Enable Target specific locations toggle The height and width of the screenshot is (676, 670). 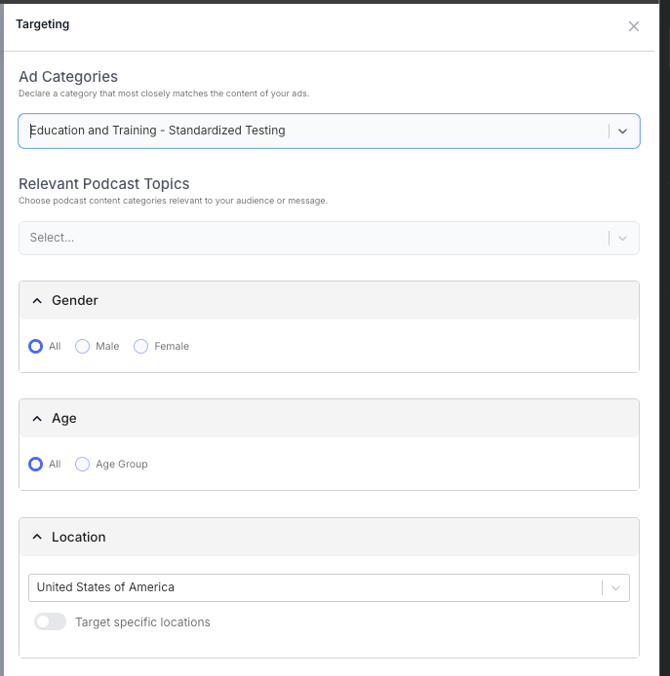50,622
